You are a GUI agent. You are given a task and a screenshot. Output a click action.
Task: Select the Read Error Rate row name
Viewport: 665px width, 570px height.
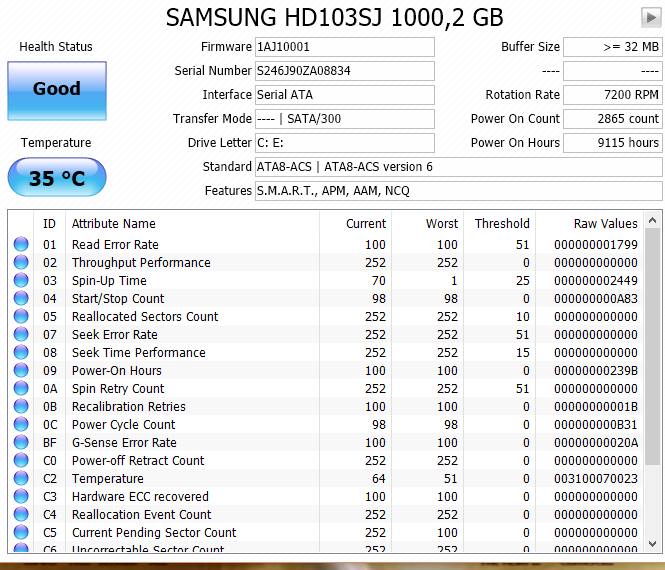[115, 245]
